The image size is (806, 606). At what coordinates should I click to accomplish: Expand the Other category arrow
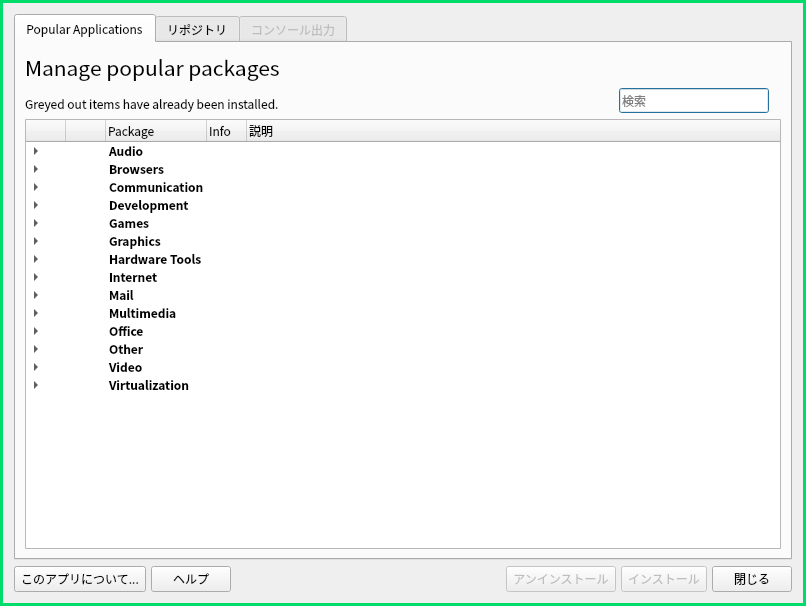(35, 349)
